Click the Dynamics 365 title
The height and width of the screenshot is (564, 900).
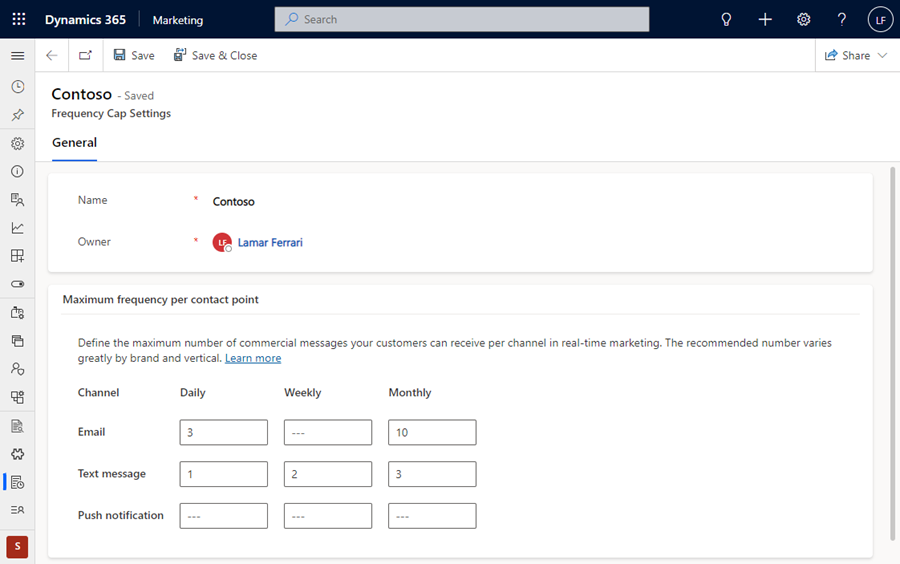[x=86, y=20]
